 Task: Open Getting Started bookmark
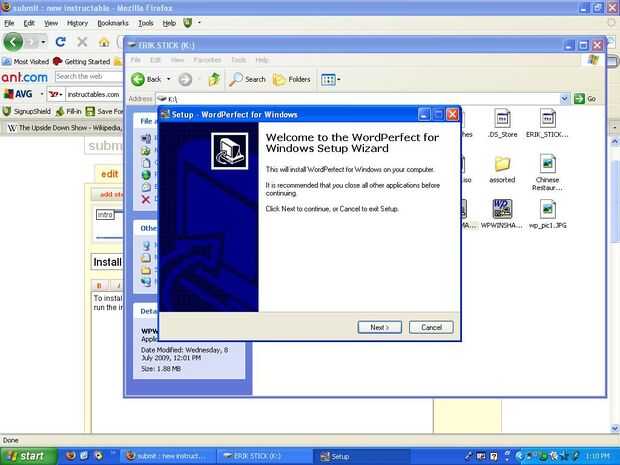(81, 61)
